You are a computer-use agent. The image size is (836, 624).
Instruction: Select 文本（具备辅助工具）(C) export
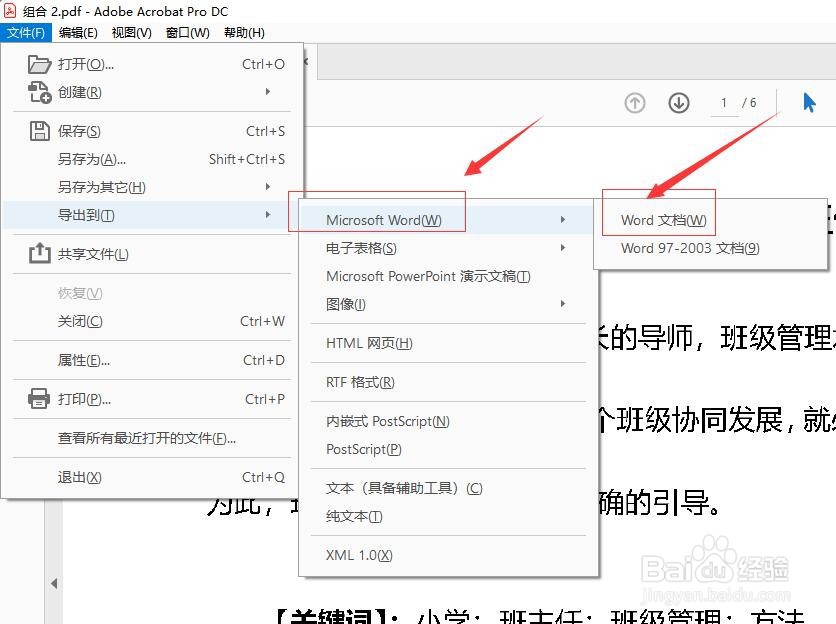(447, 488)
